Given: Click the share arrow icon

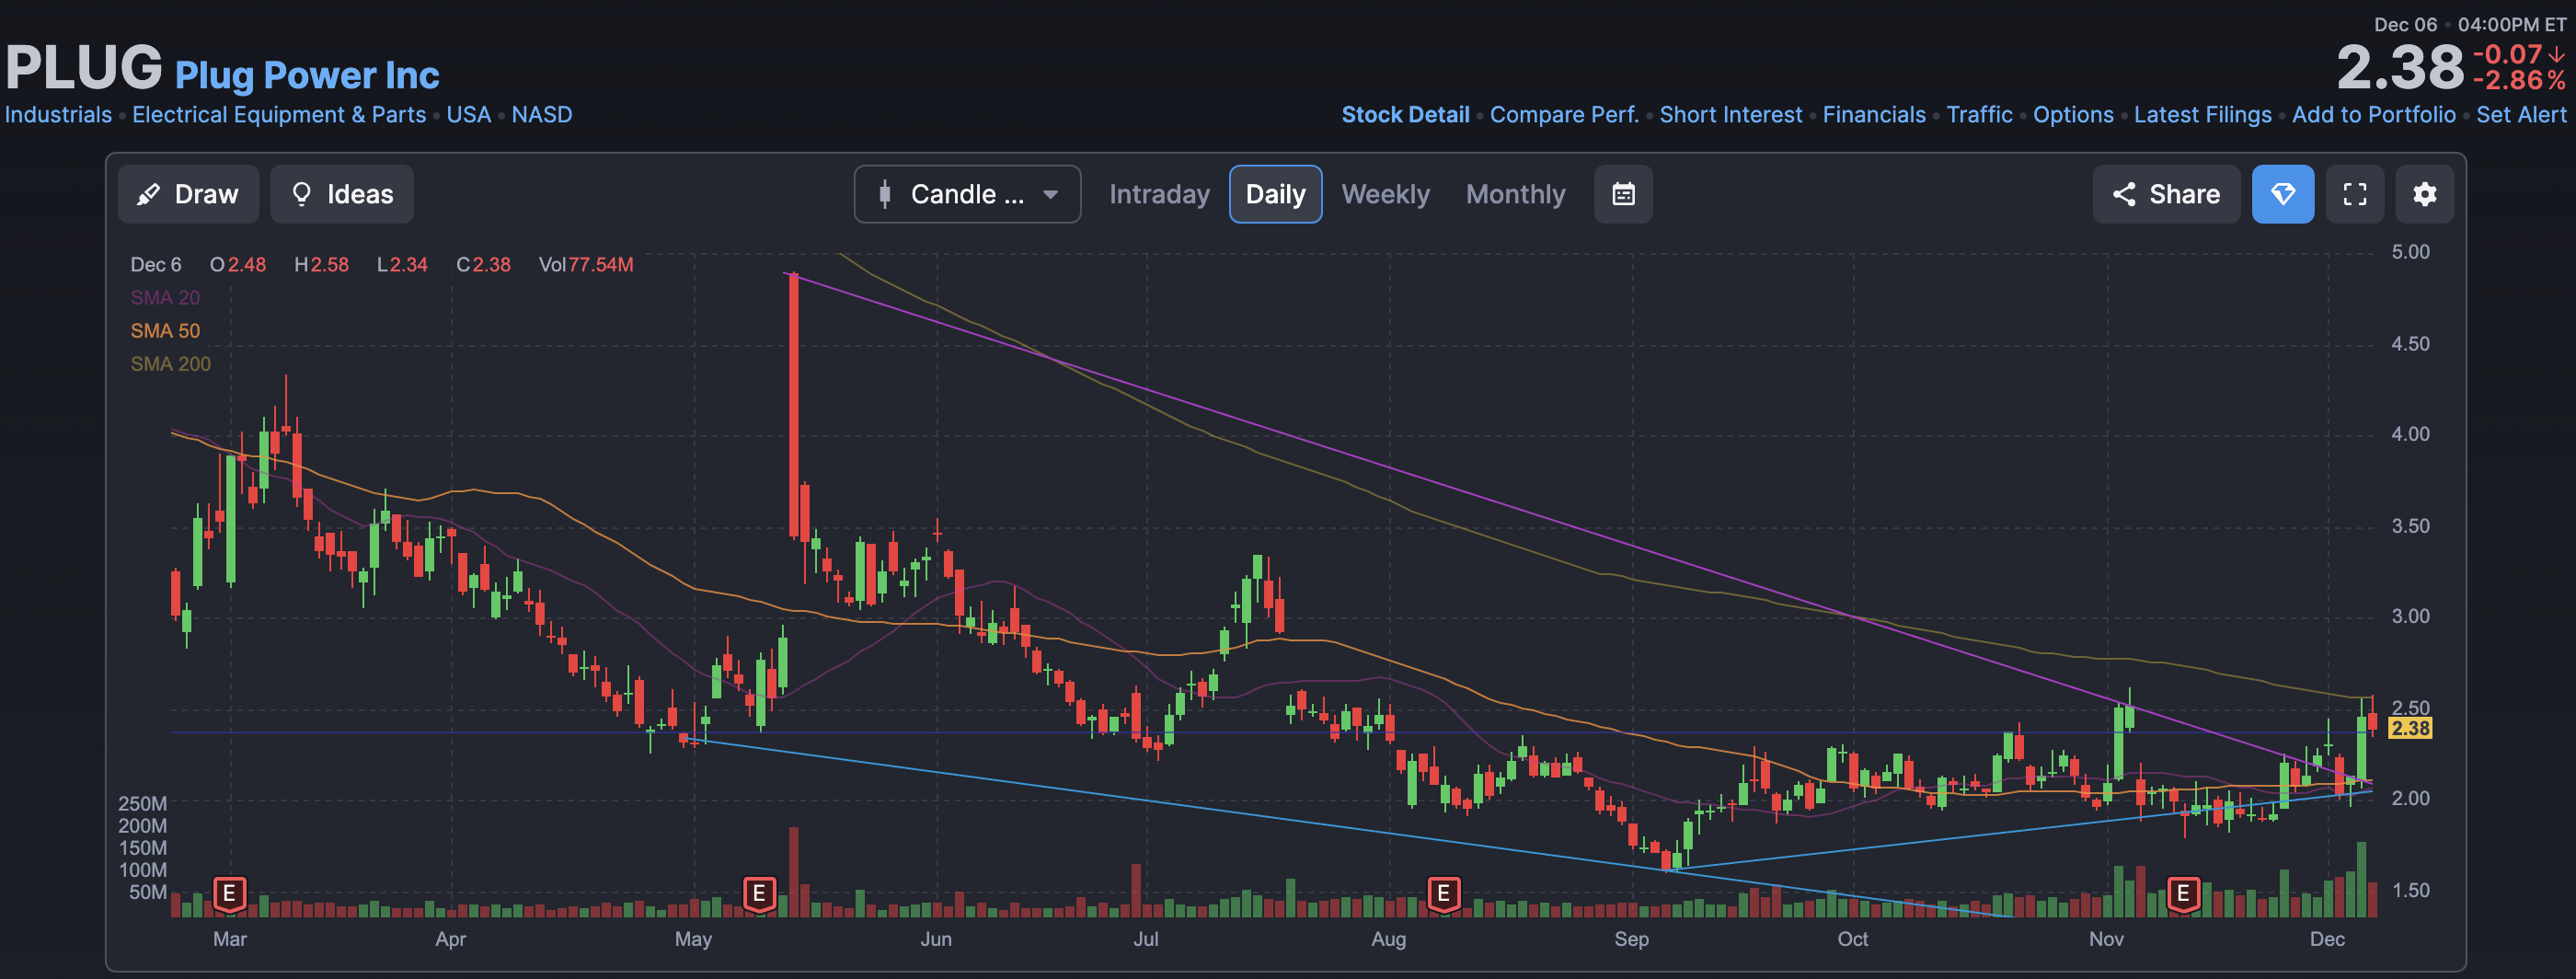Looking at the screenshot, I should pos(2124,194).
